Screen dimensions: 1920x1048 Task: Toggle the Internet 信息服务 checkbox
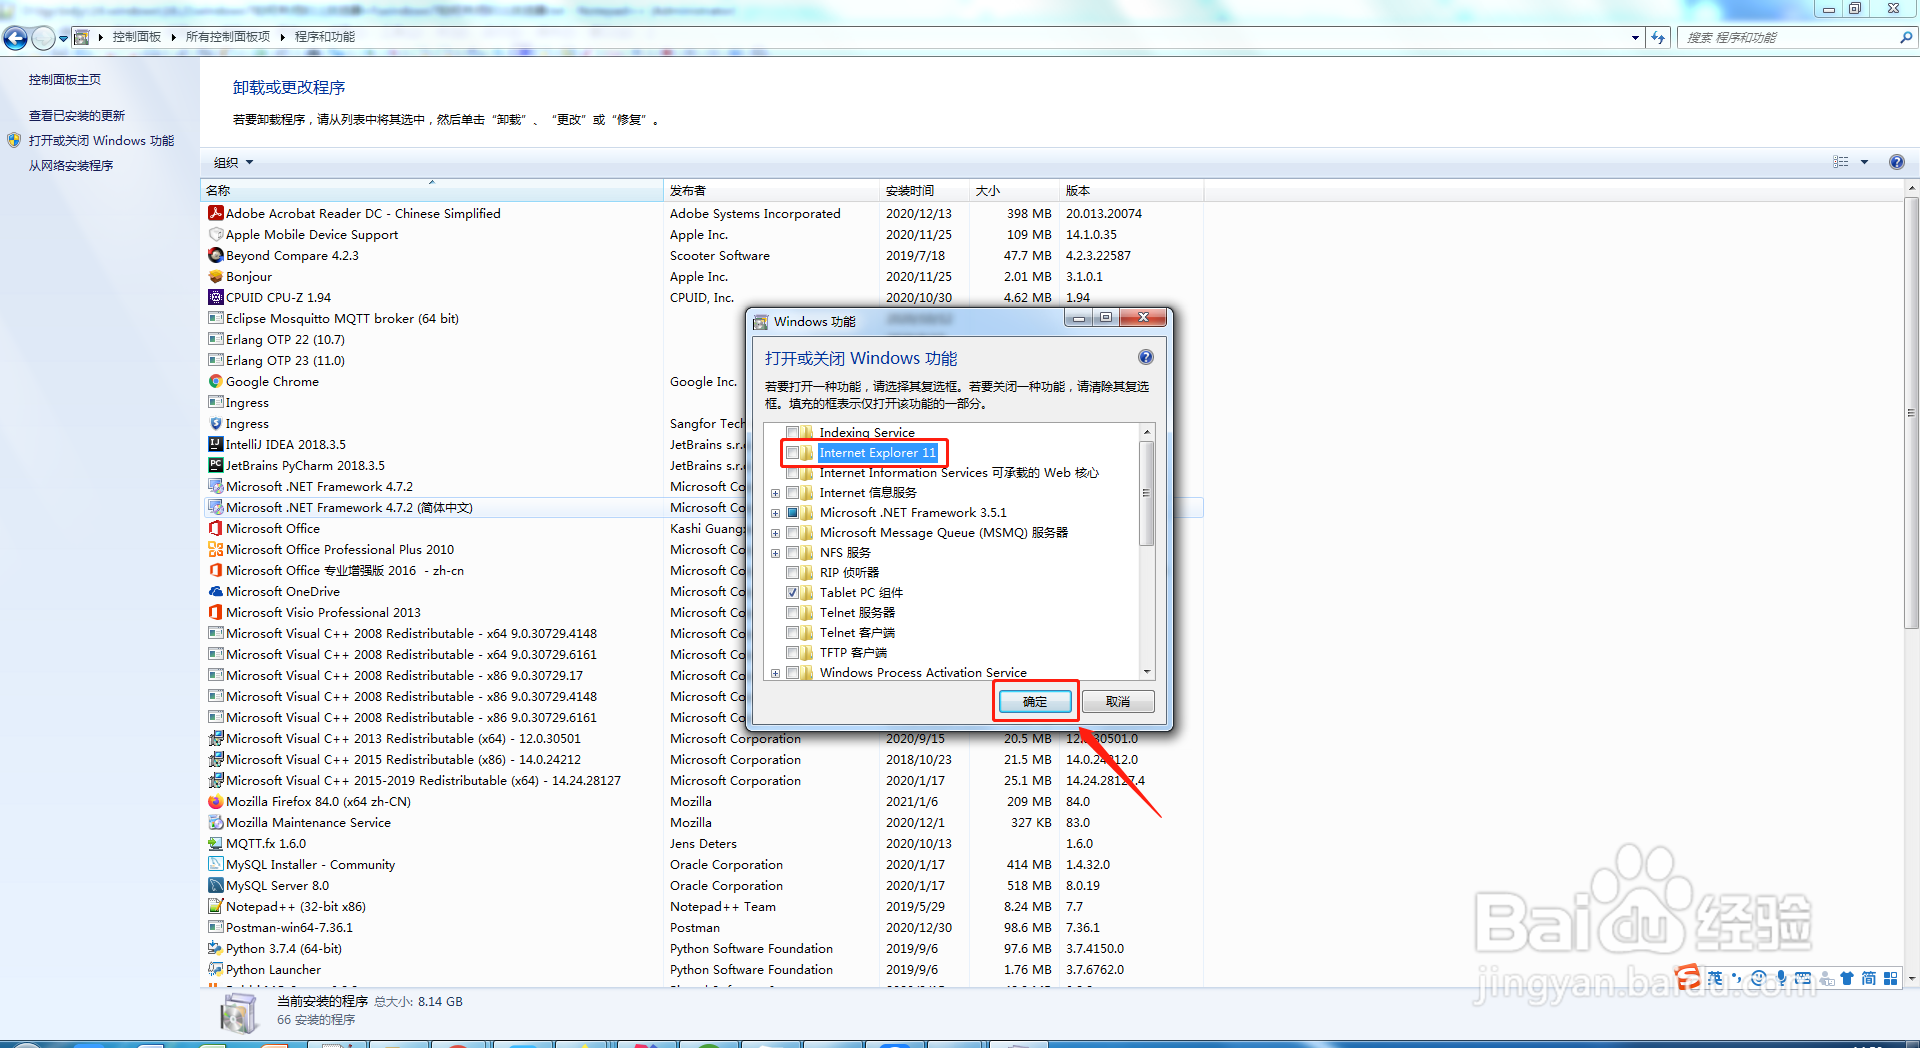pos(793,493)
